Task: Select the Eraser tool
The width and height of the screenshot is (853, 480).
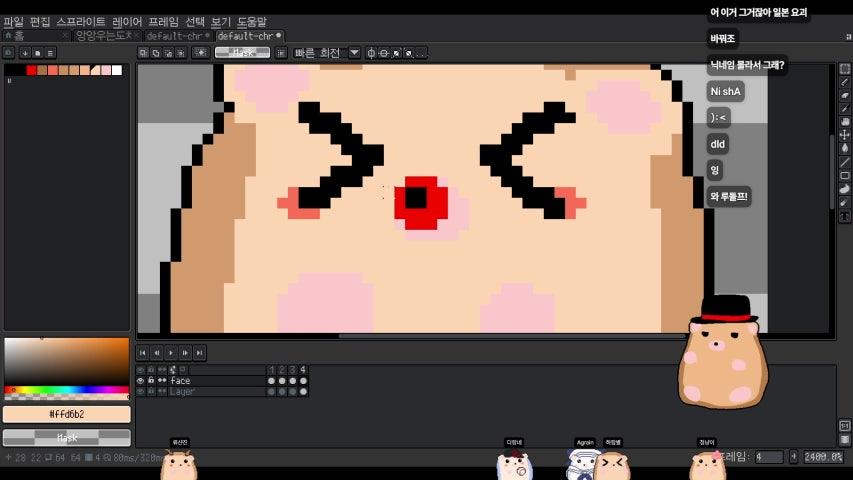Action: [x=844, y=95]
